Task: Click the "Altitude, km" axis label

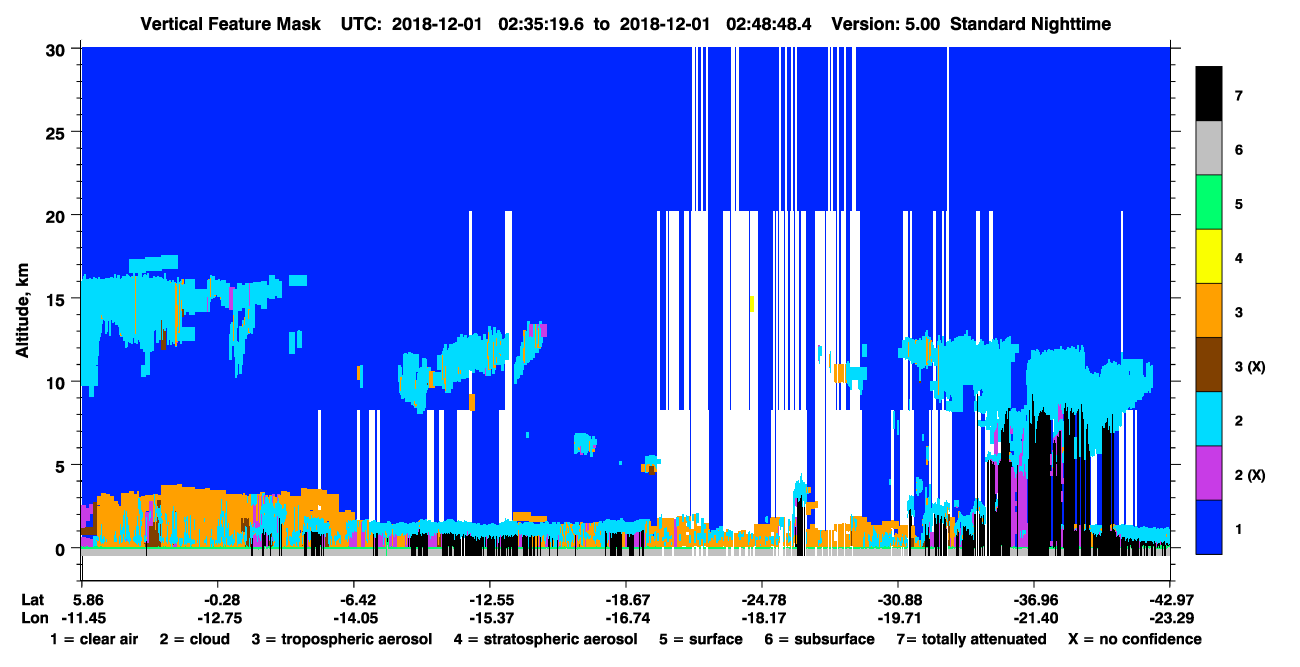Action: tap(22, 313)
